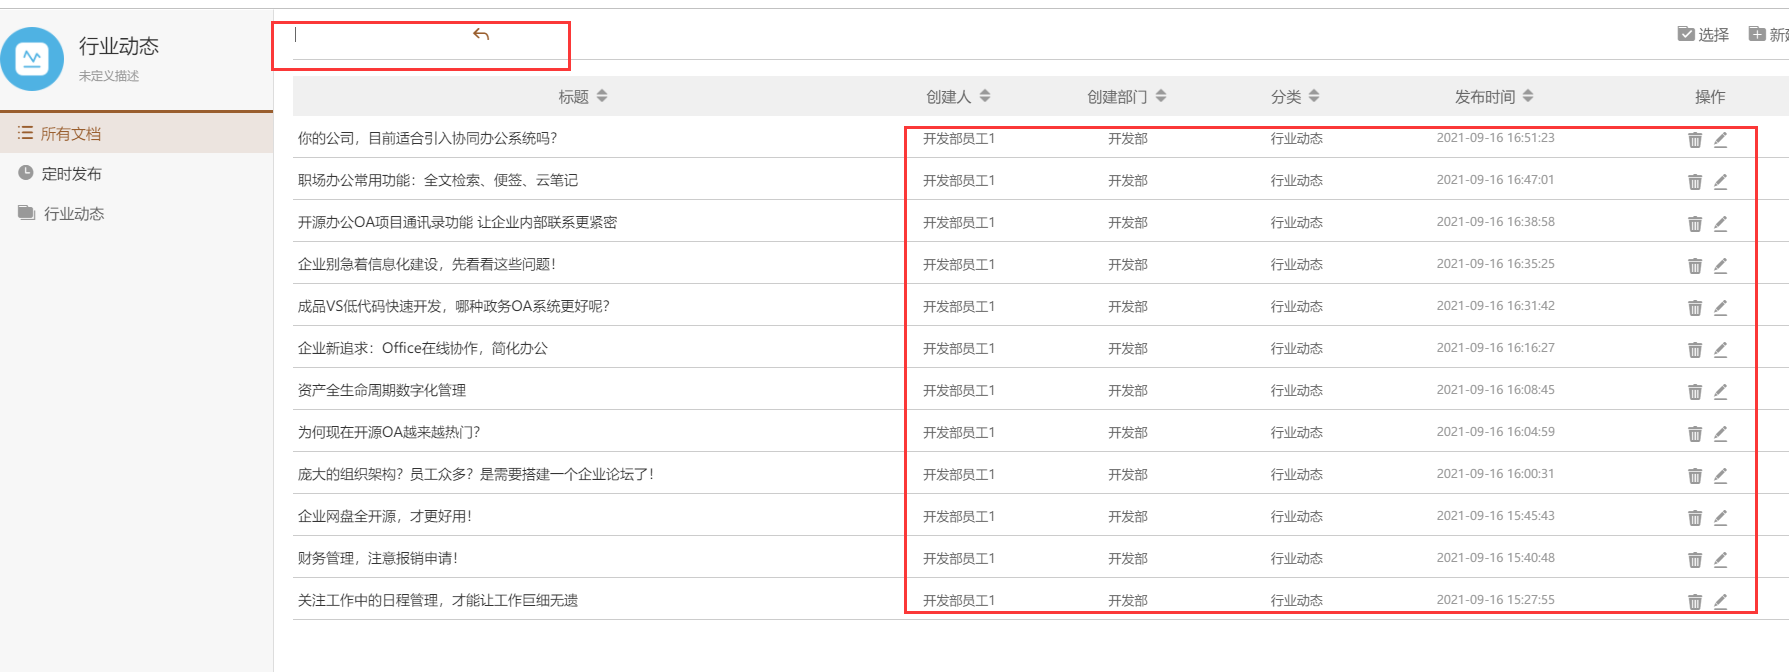
Task: Sort the list by 分类 column
Action: [x=1314, y=97]
